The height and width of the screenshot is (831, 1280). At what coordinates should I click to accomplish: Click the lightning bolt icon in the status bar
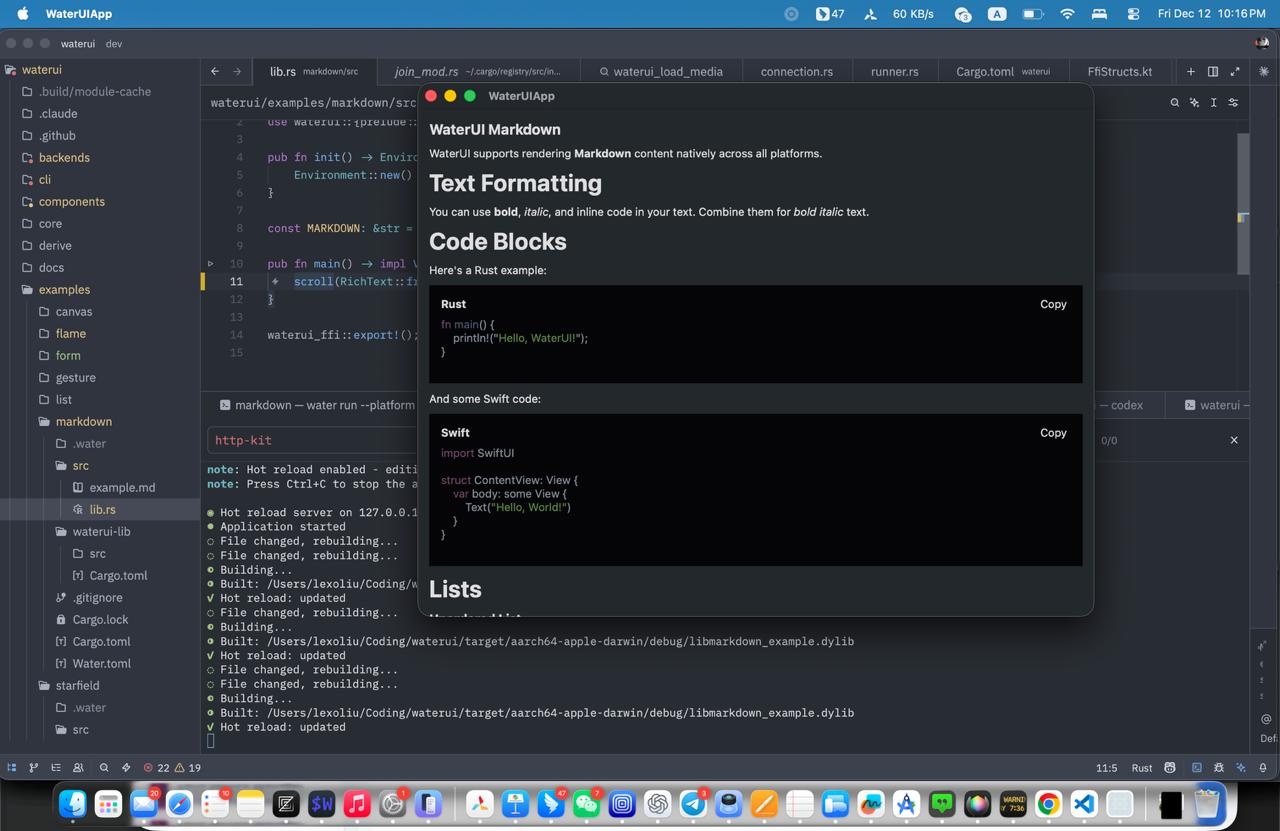126,768
